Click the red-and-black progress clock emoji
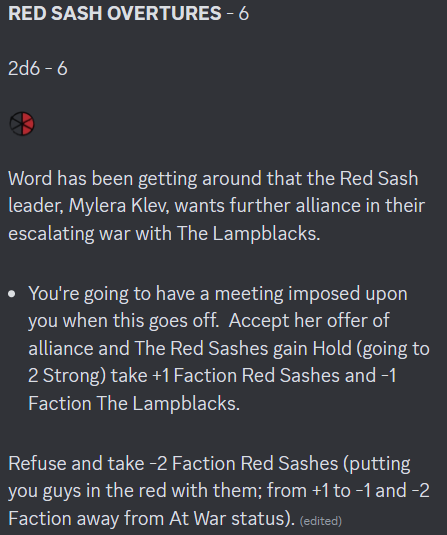 tap(22, 124)
